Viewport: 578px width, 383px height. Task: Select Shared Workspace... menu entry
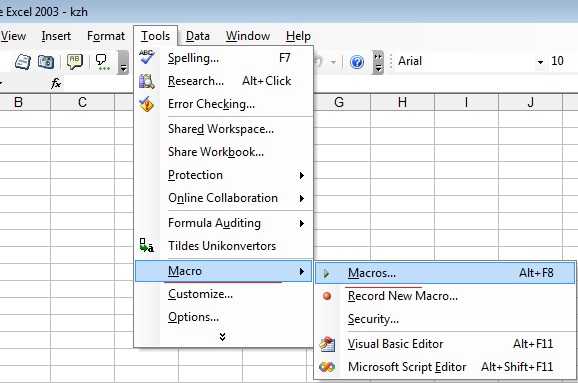point(224,129)
